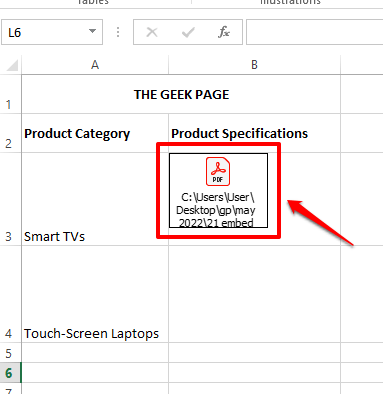The image size is (383, 394).
Task: Click the THE GEEK PAGE title cell
Action: [181, 95]
